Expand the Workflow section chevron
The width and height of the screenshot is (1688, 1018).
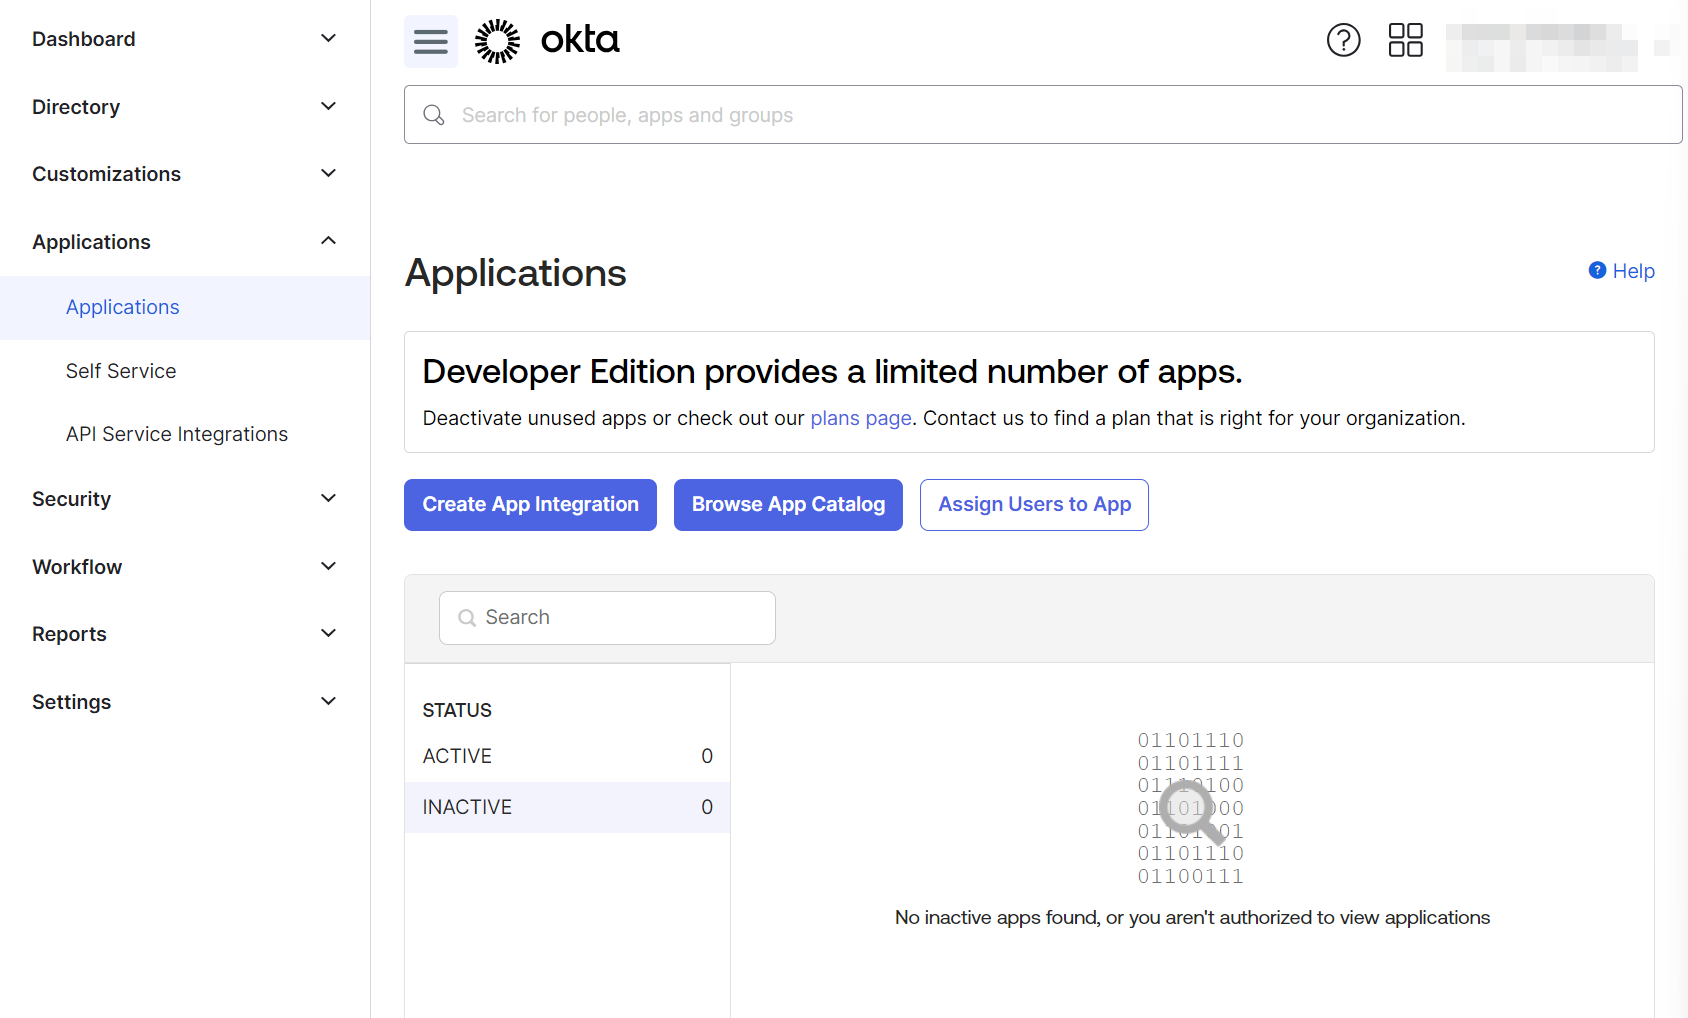coord(328,566)
